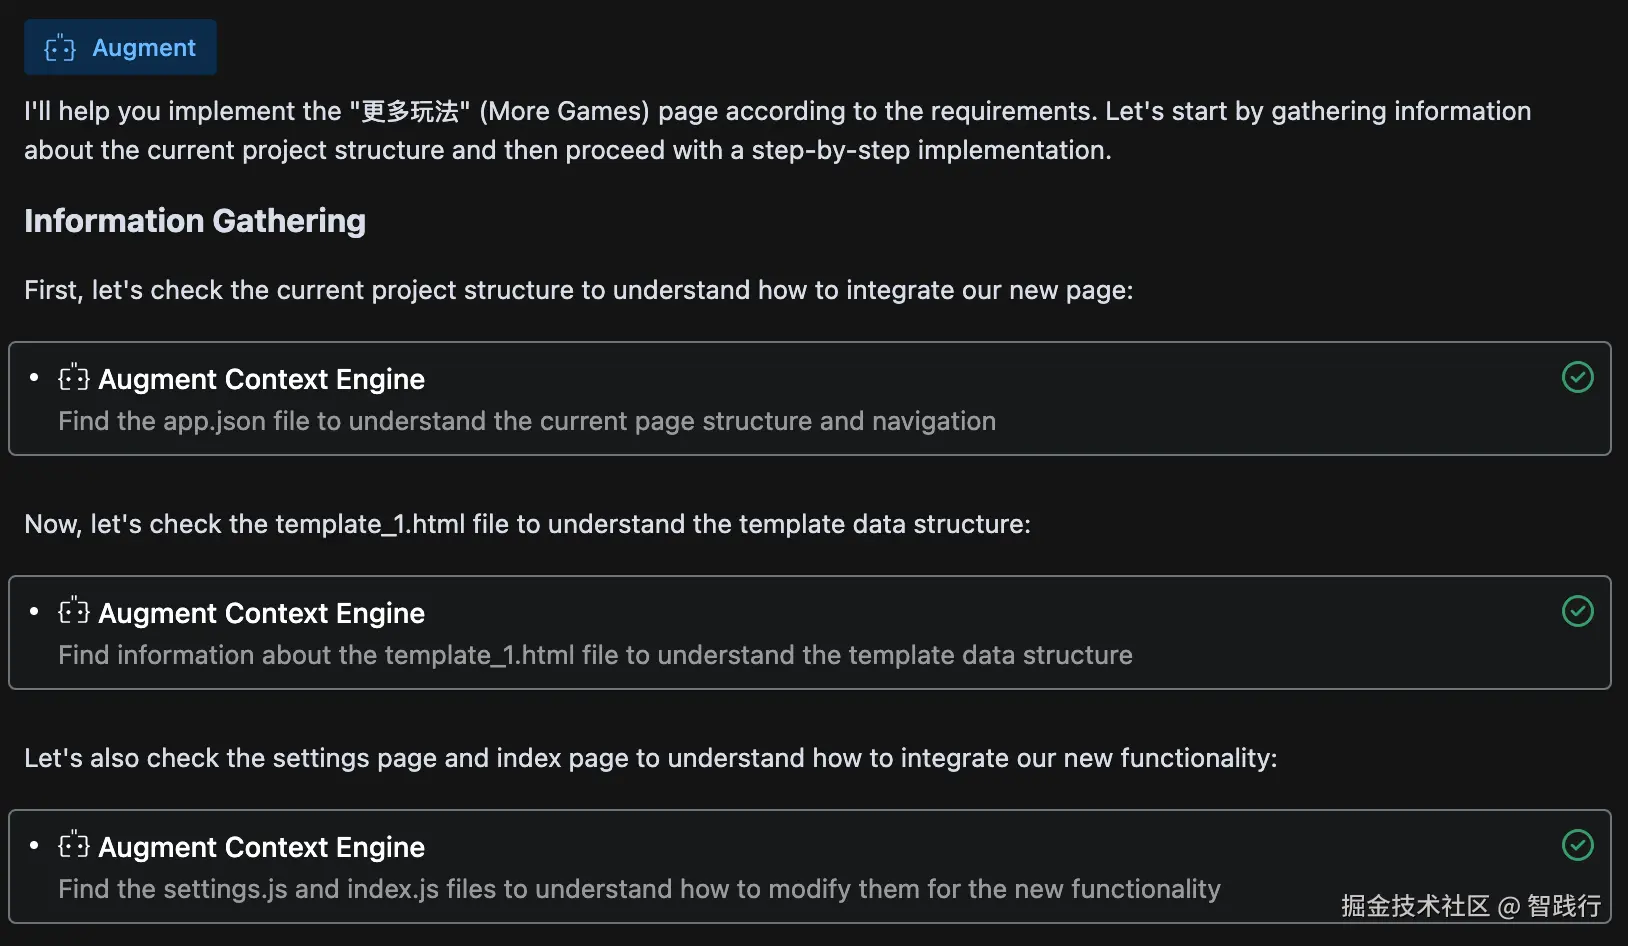Screen dimensions: 1628x946
Task: Open 'Find information about the template_1.html' description
Action: click(595, 655)
